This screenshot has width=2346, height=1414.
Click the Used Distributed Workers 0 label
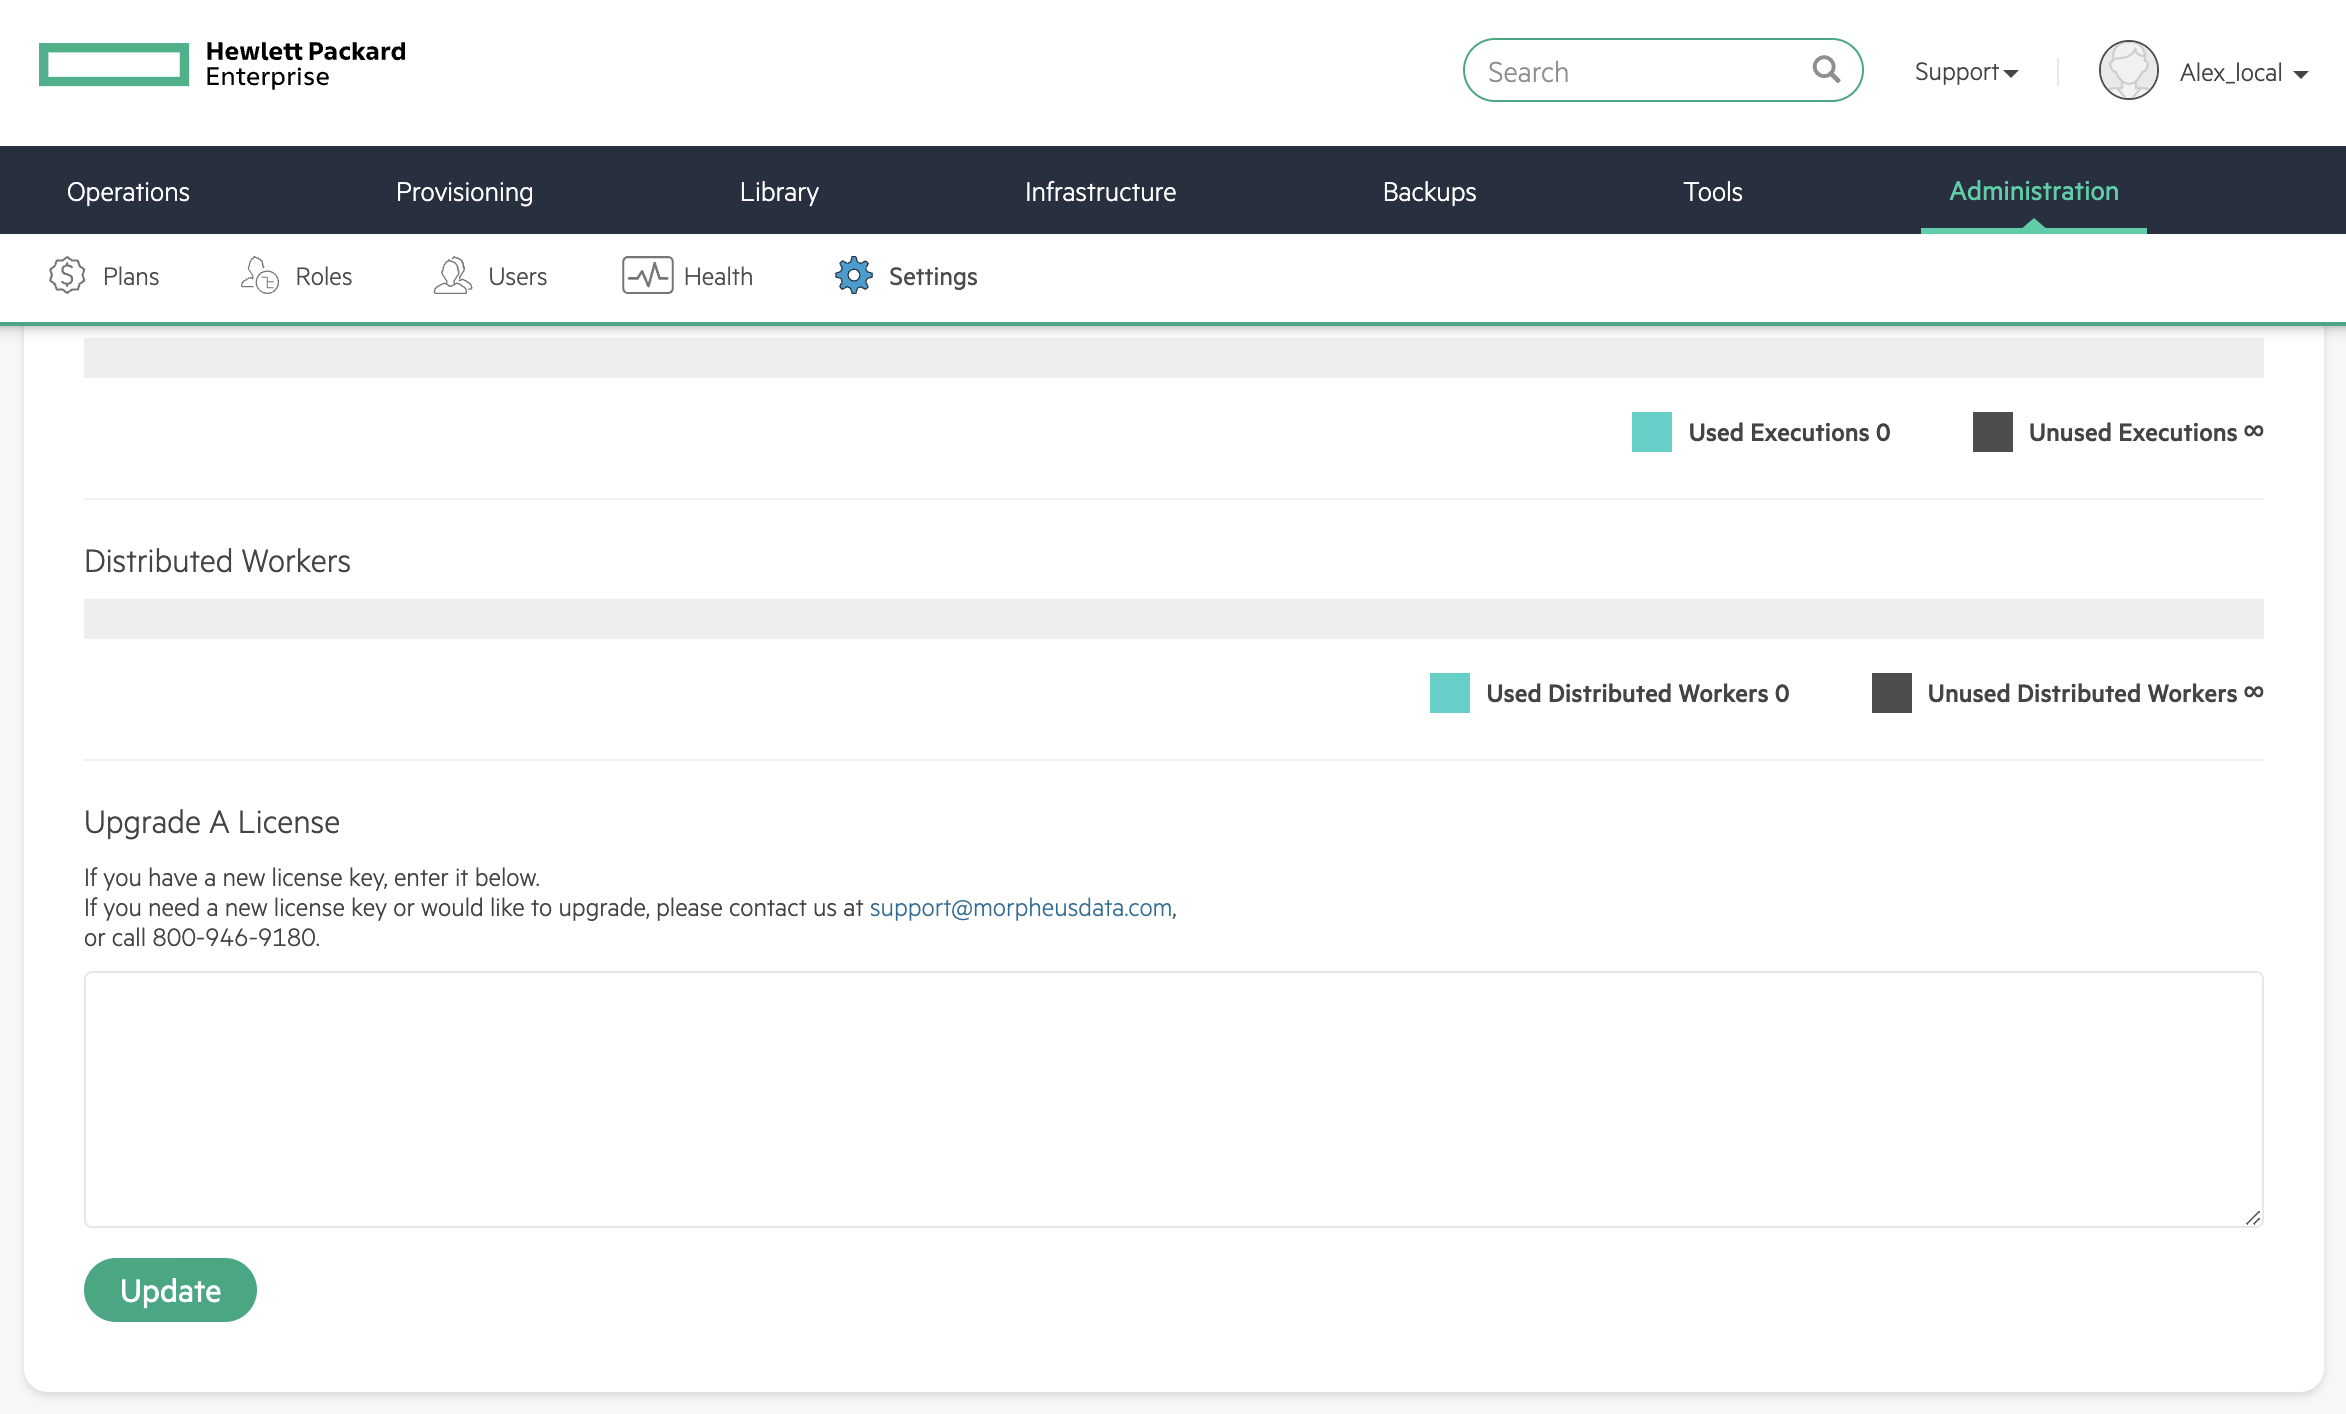(x=1638, y=693)
